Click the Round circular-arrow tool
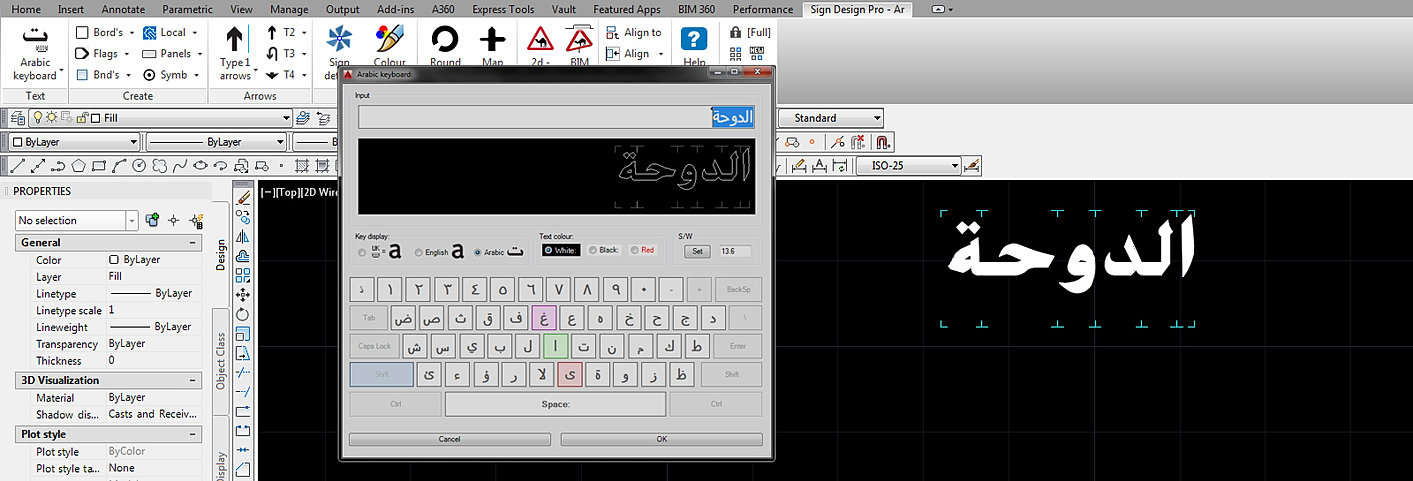1413x481 pixels. [445, 46]
